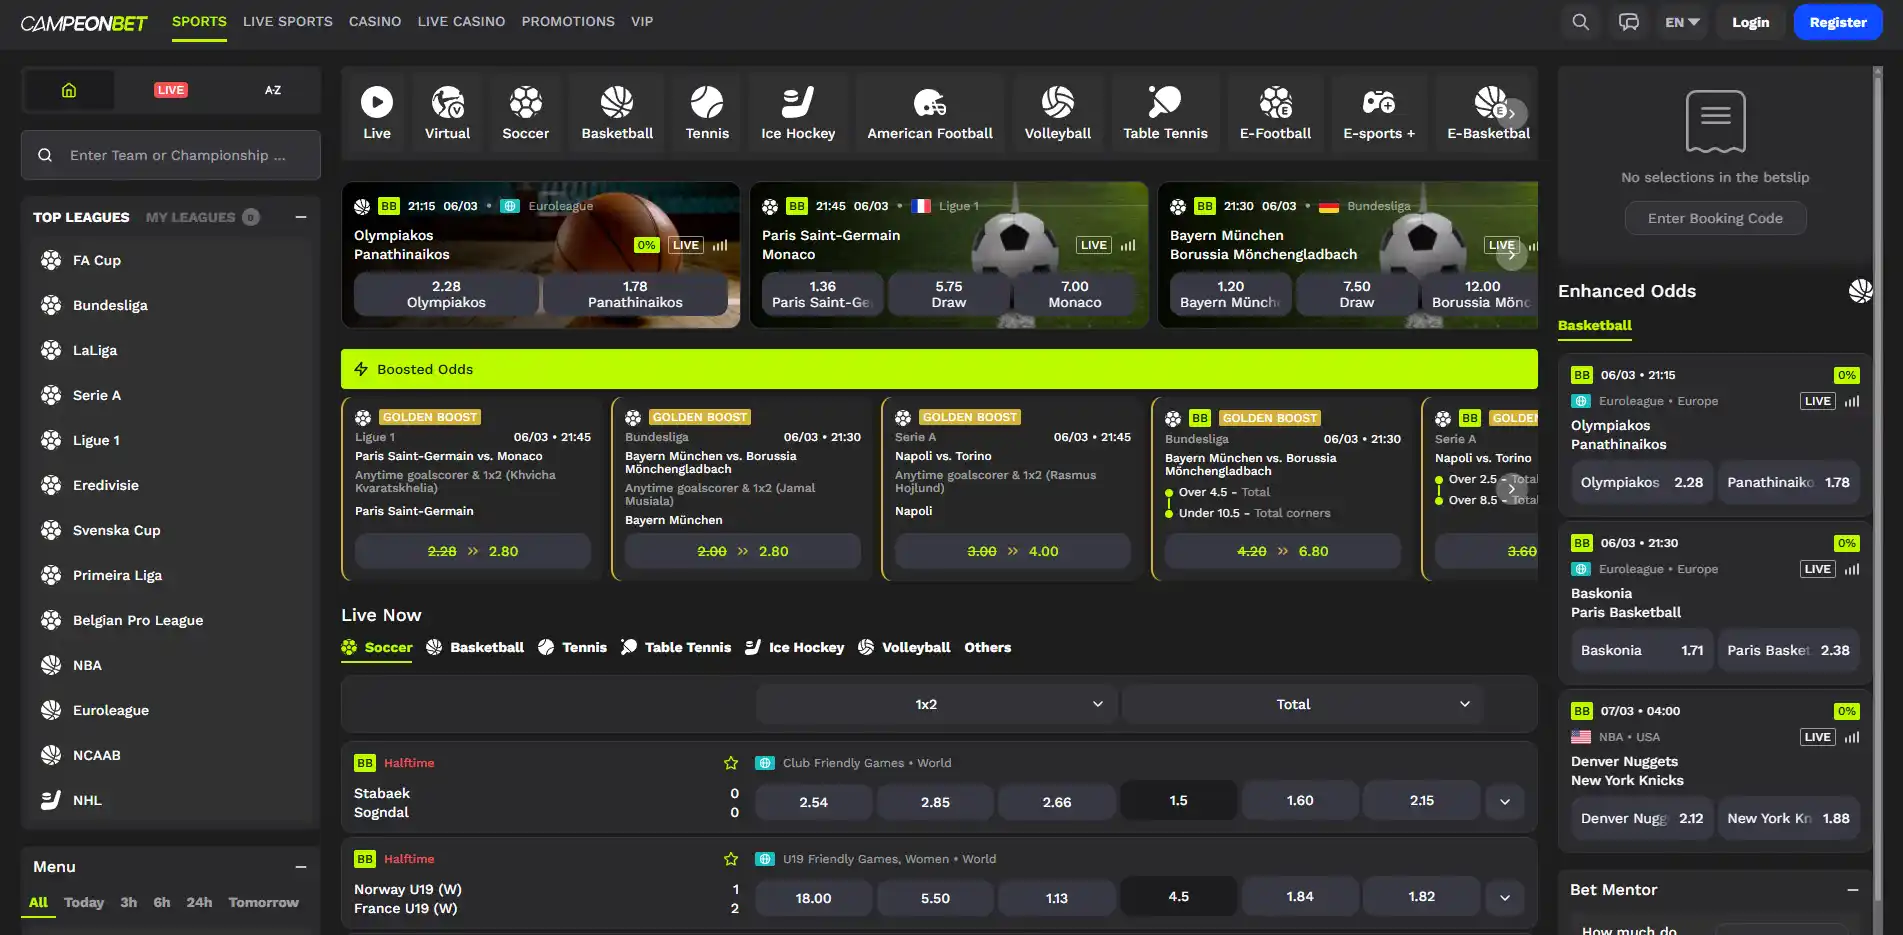Open the 1x2 market dropdown
1903x935 pixels.
936,704
